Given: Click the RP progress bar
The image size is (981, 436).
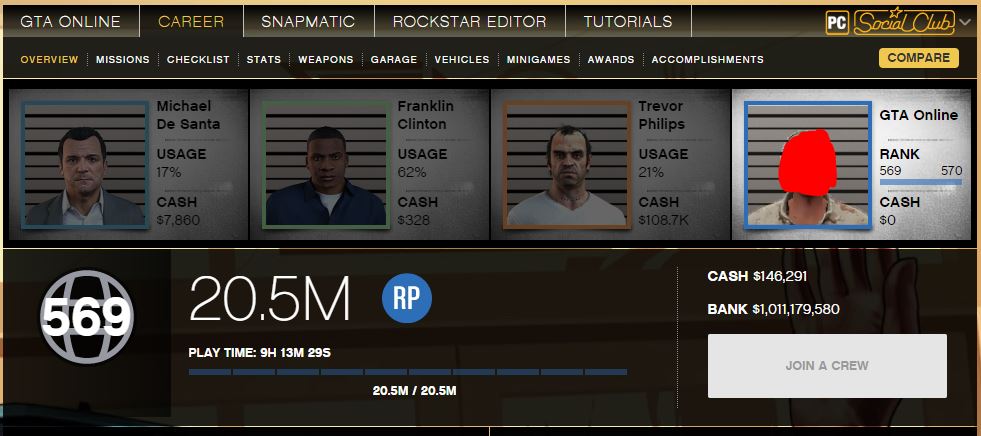Looking at the screenshot, I should tap(408, 372).
